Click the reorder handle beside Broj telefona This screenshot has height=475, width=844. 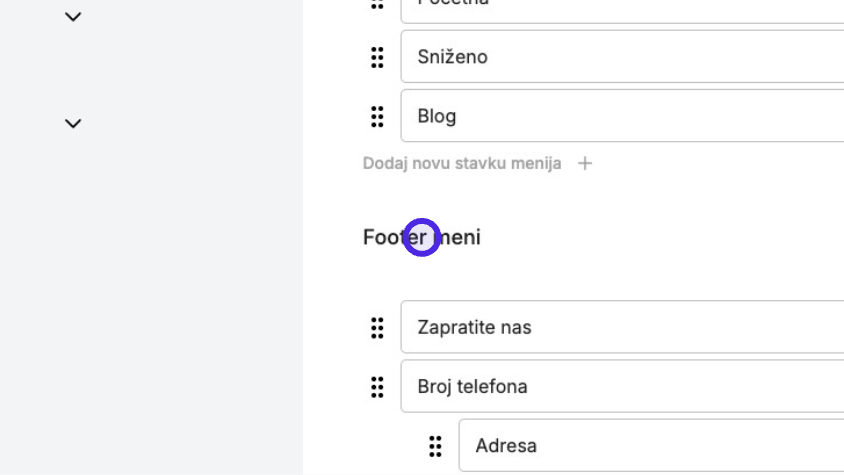click(377, 387)
